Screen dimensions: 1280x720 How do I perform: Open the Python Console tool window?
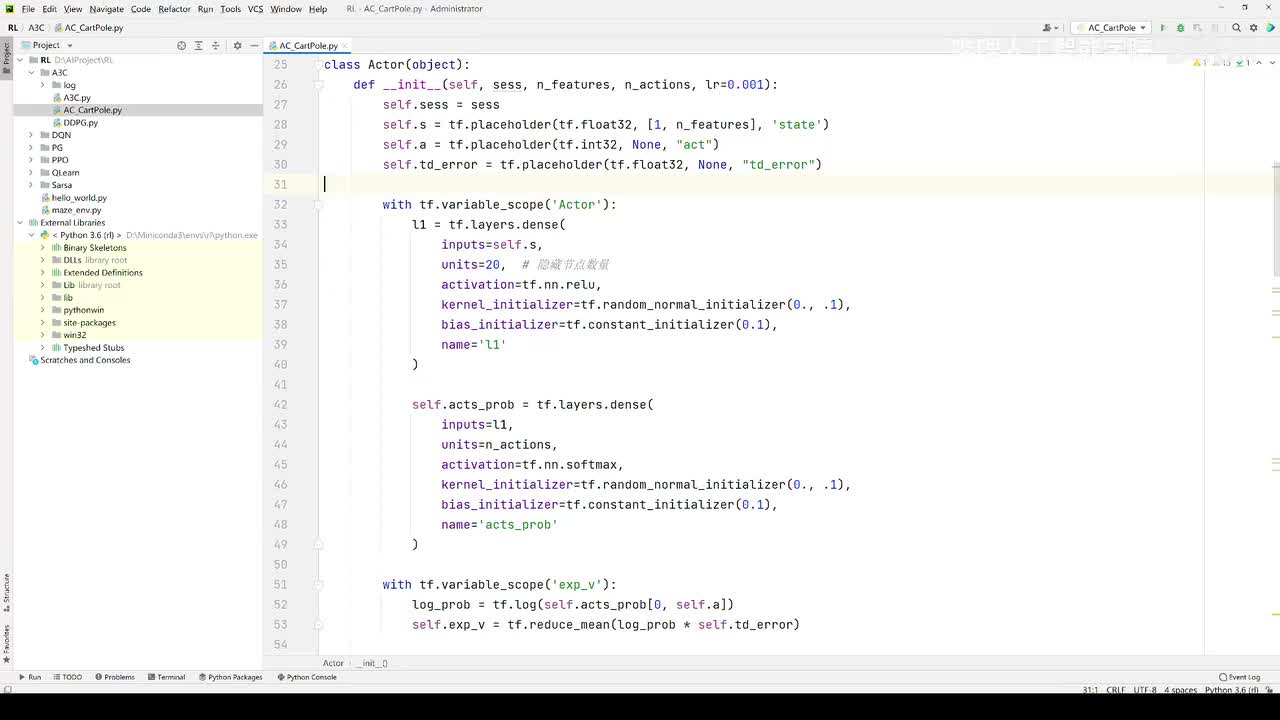(x=306, y=677)
